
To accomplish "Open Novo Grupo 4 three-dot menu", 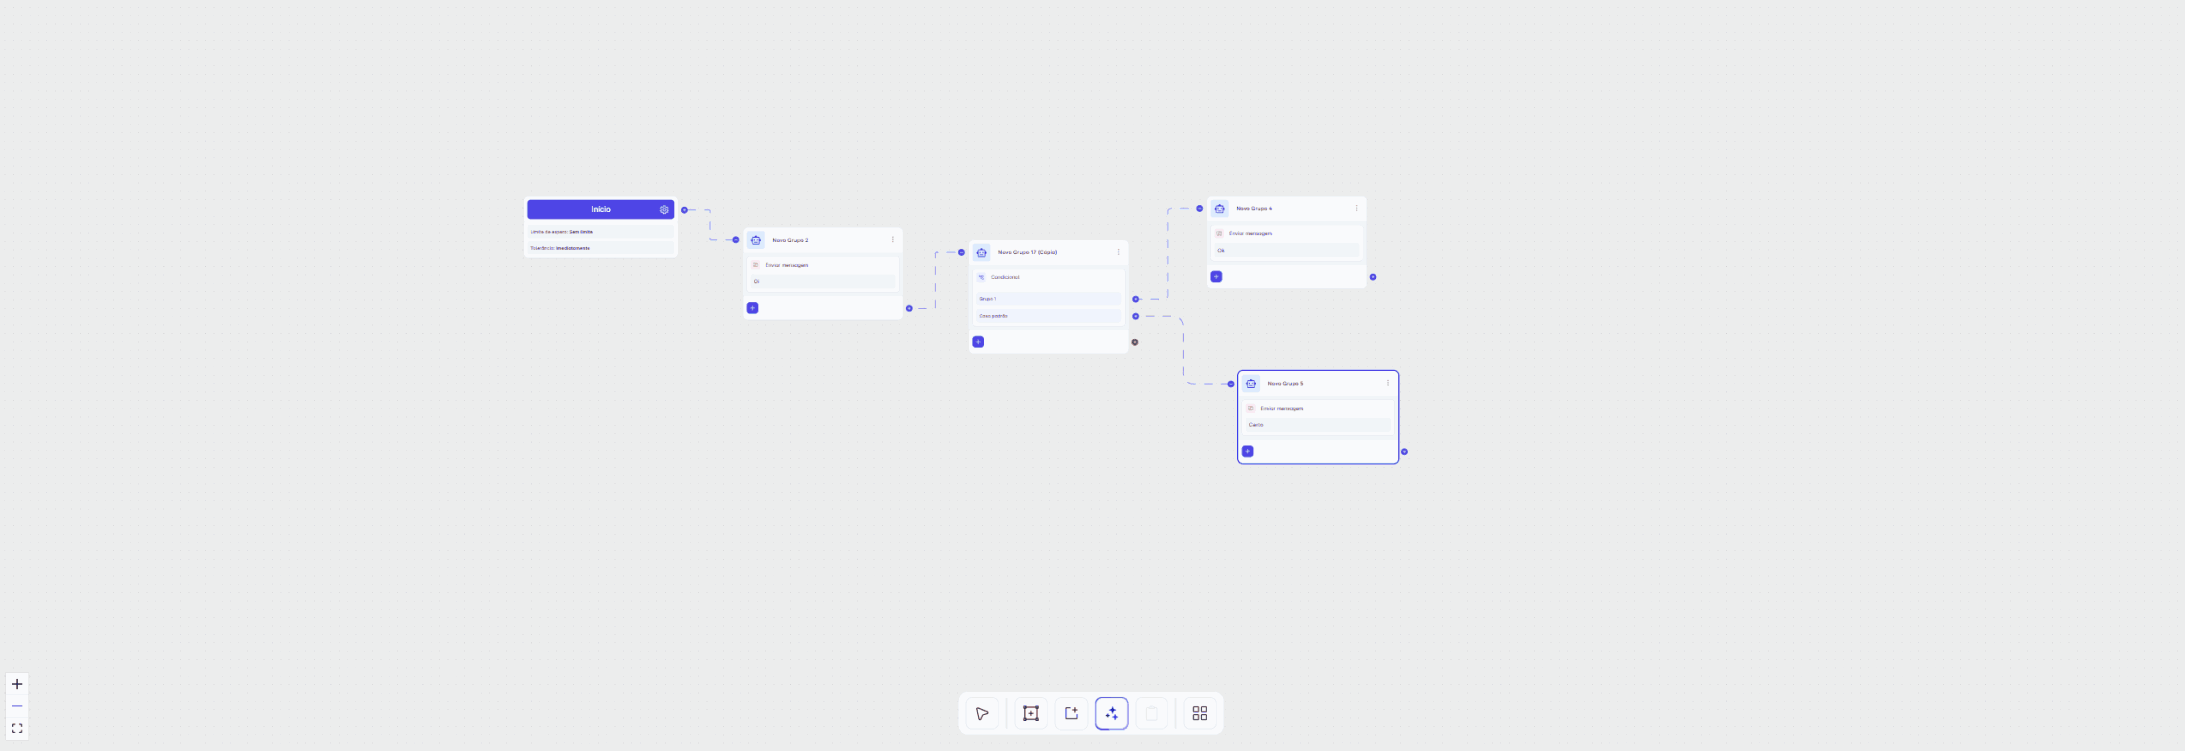I will pyautogui.click(x=1356, y=208).
